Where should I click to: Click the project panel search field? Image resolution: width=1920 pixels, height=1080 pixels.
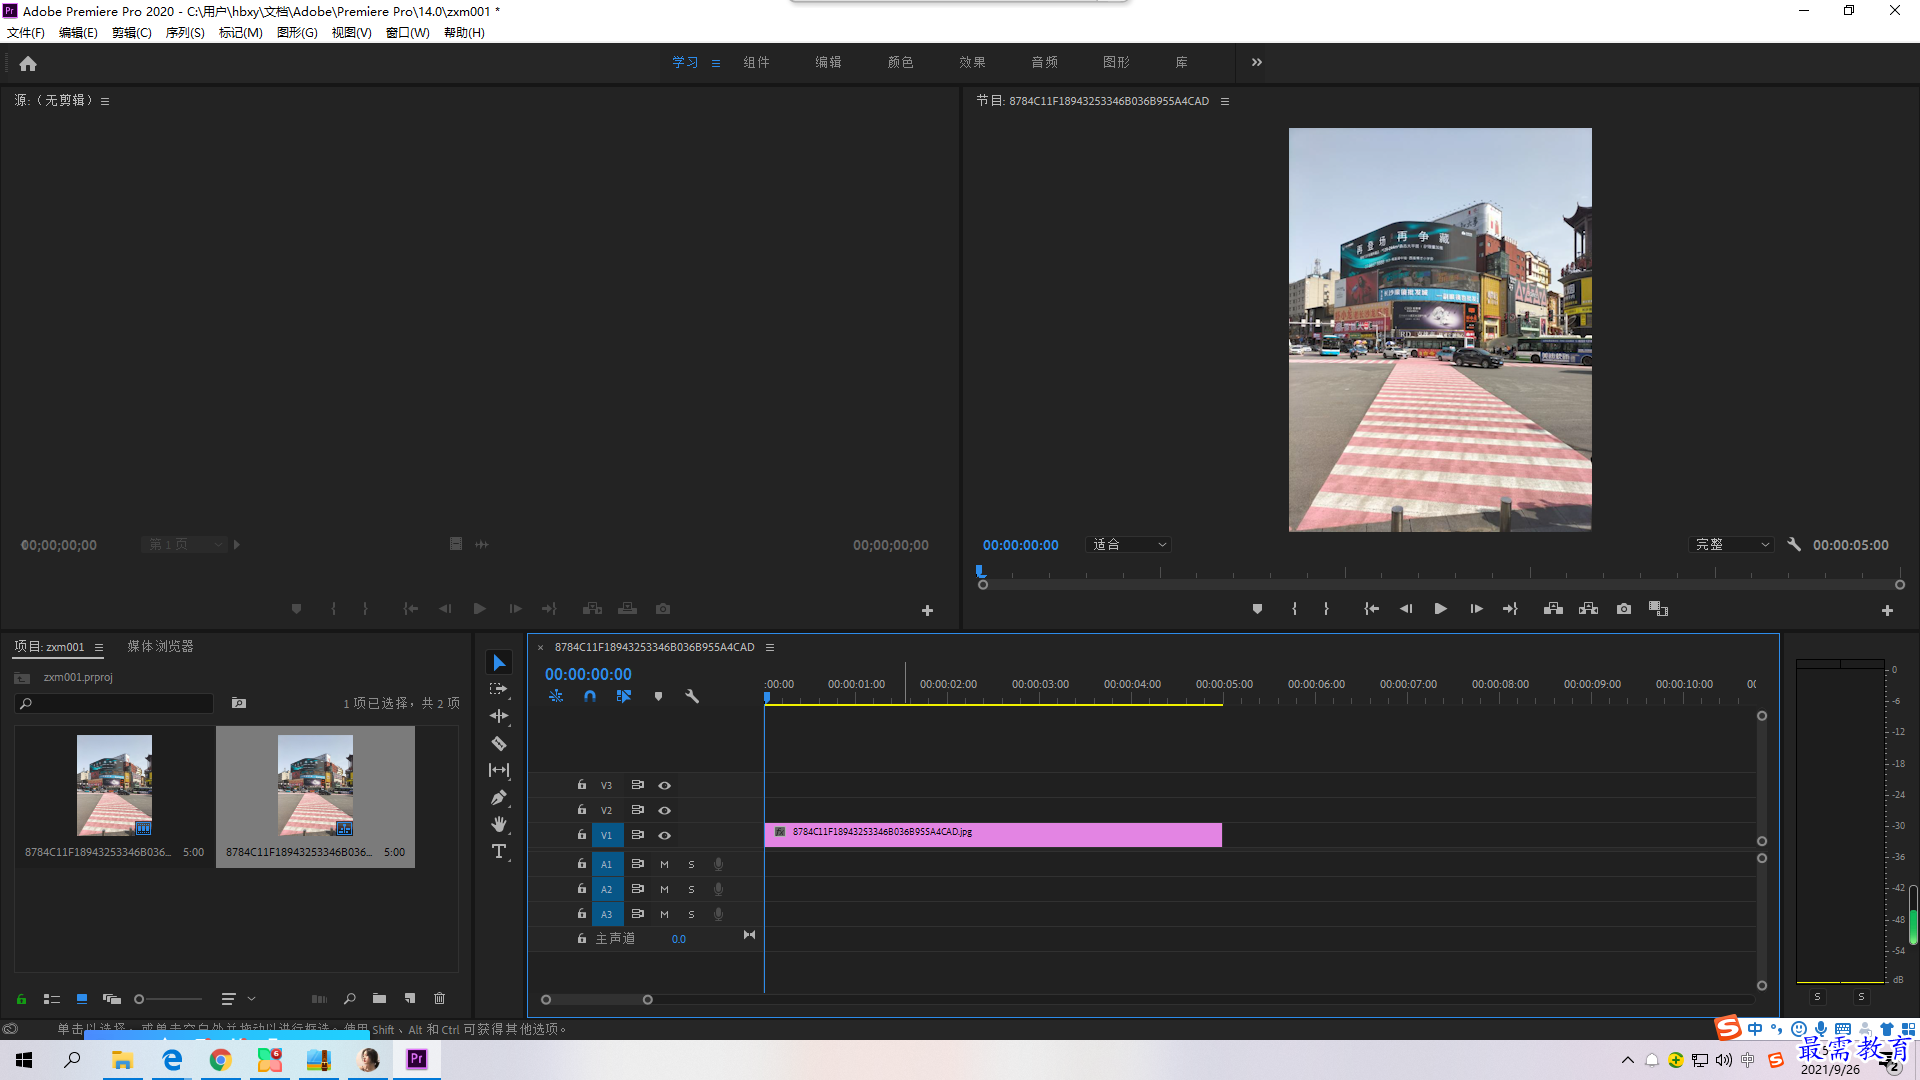(x=115, y=704)
